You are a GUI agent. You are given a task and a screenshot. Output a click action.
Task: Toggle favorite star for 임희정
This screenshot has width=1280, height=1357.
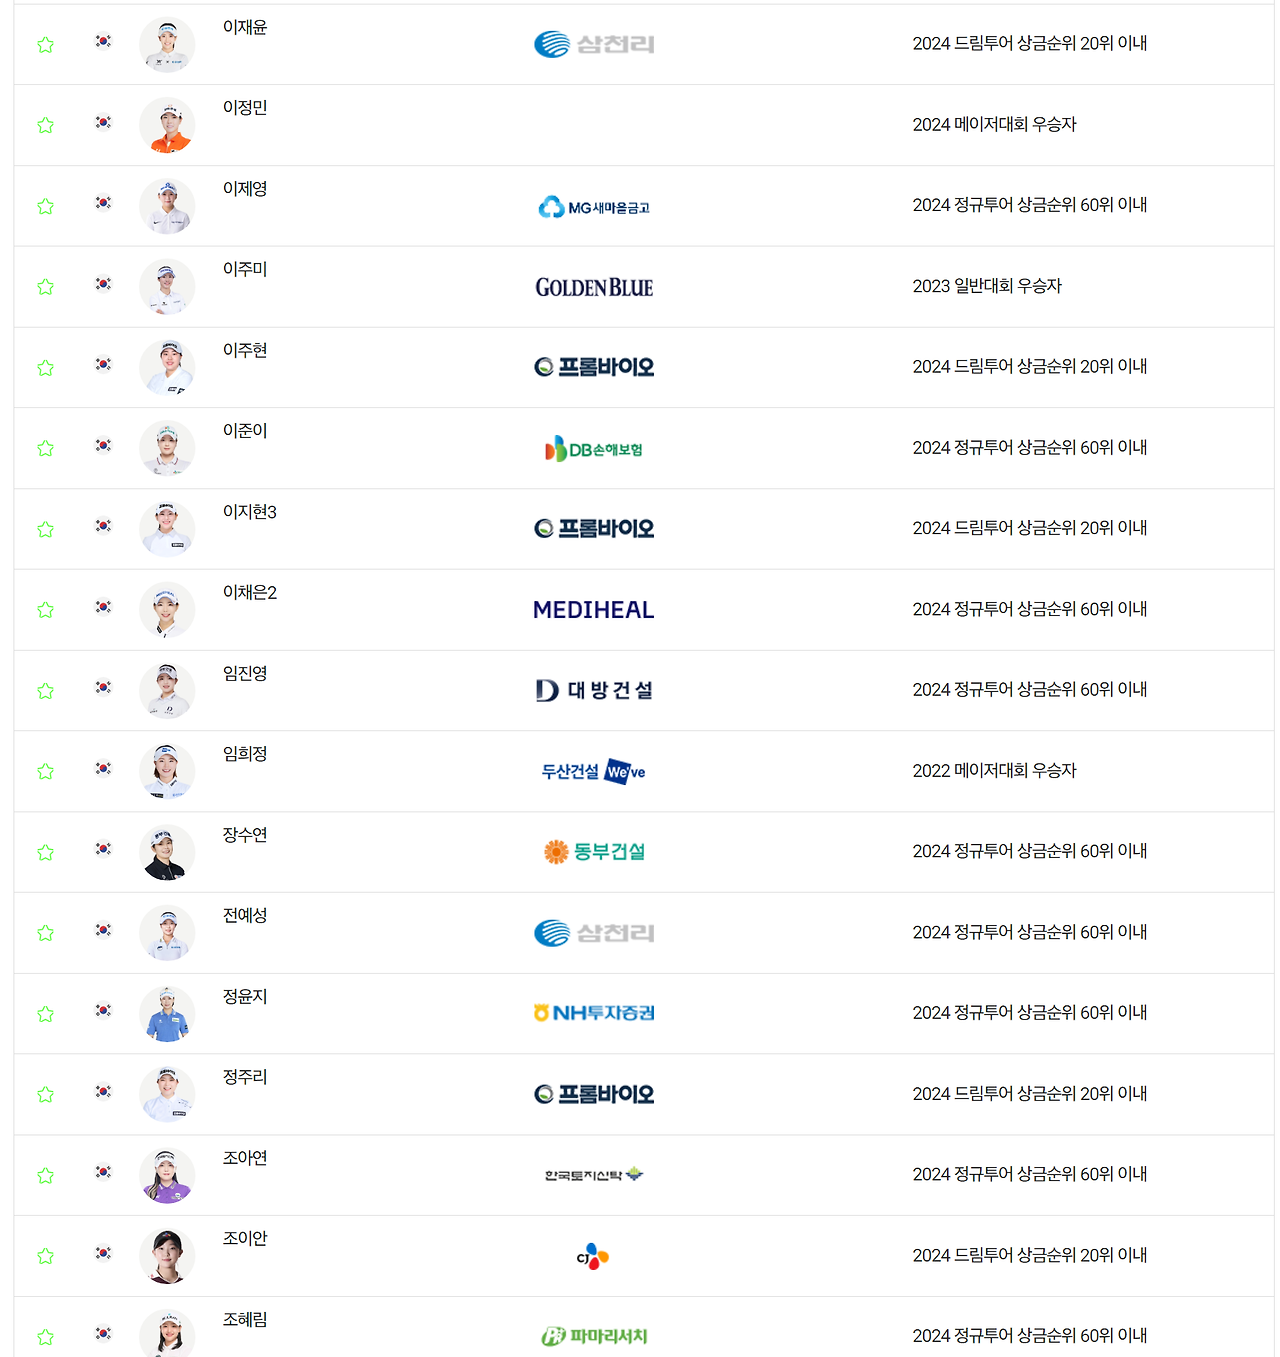point(45,772)
